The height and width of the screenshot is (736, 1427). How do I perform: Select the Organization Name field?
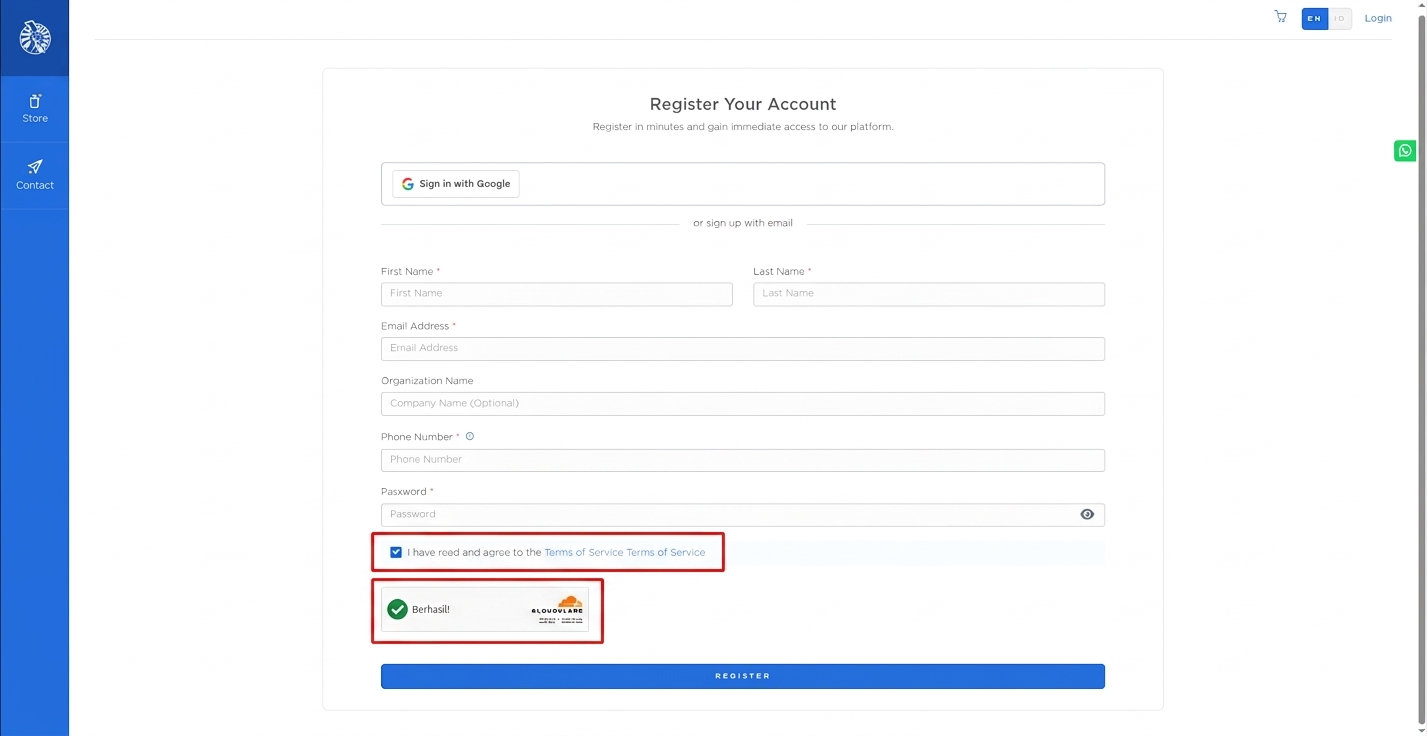point(743,404)
